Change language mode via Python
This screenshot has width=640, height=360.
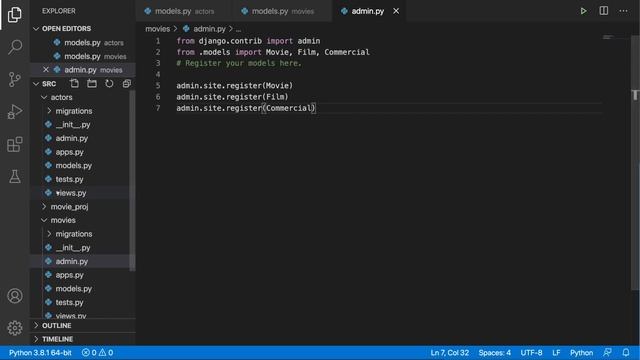coord(581,353)
